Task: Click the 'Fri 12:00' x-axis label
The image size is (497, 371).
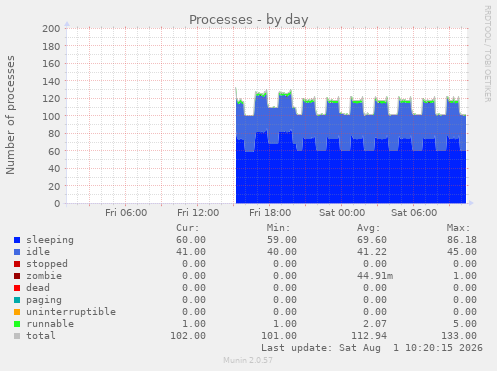Action: [198, 213]
